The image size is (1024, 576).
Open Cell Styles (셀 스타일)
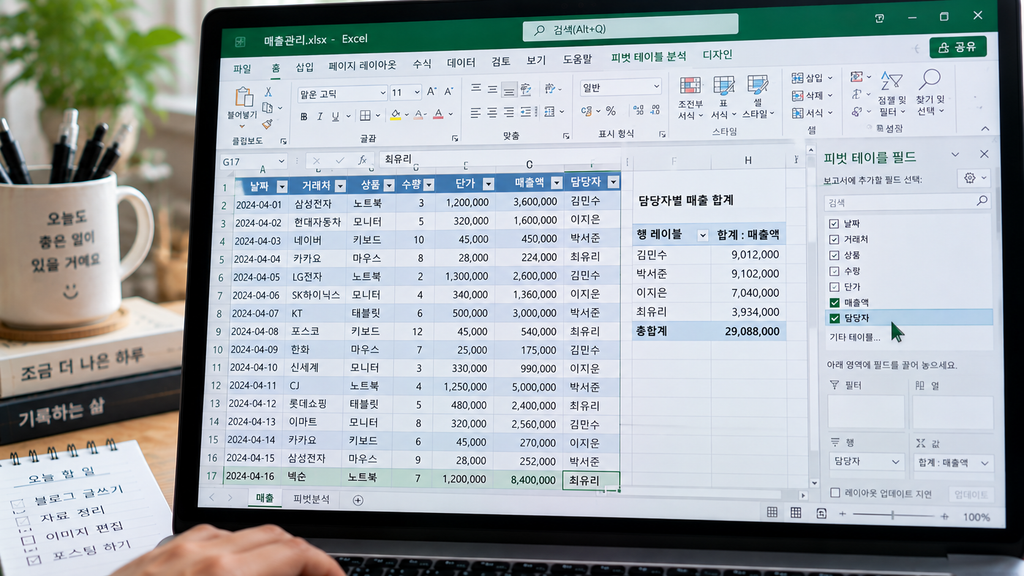click(758, 97)
